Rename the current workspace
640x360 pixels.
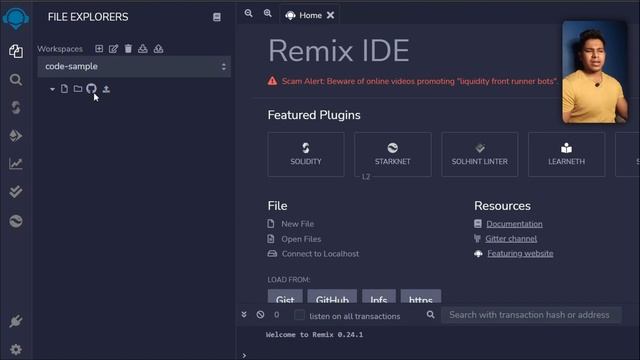[x=113, y=49]
